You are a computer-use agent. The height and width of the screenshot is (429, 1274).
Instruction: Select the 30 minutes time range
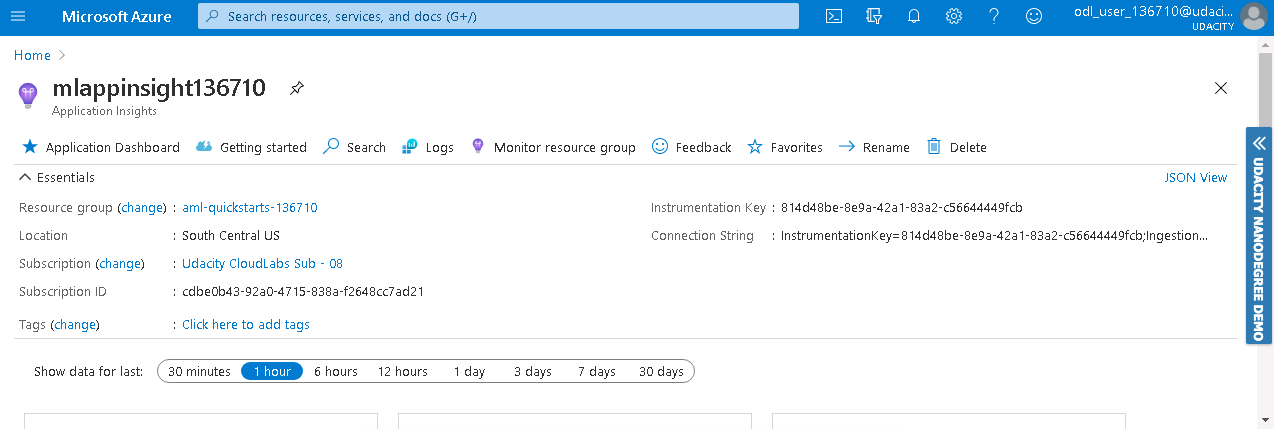(199, 371)
